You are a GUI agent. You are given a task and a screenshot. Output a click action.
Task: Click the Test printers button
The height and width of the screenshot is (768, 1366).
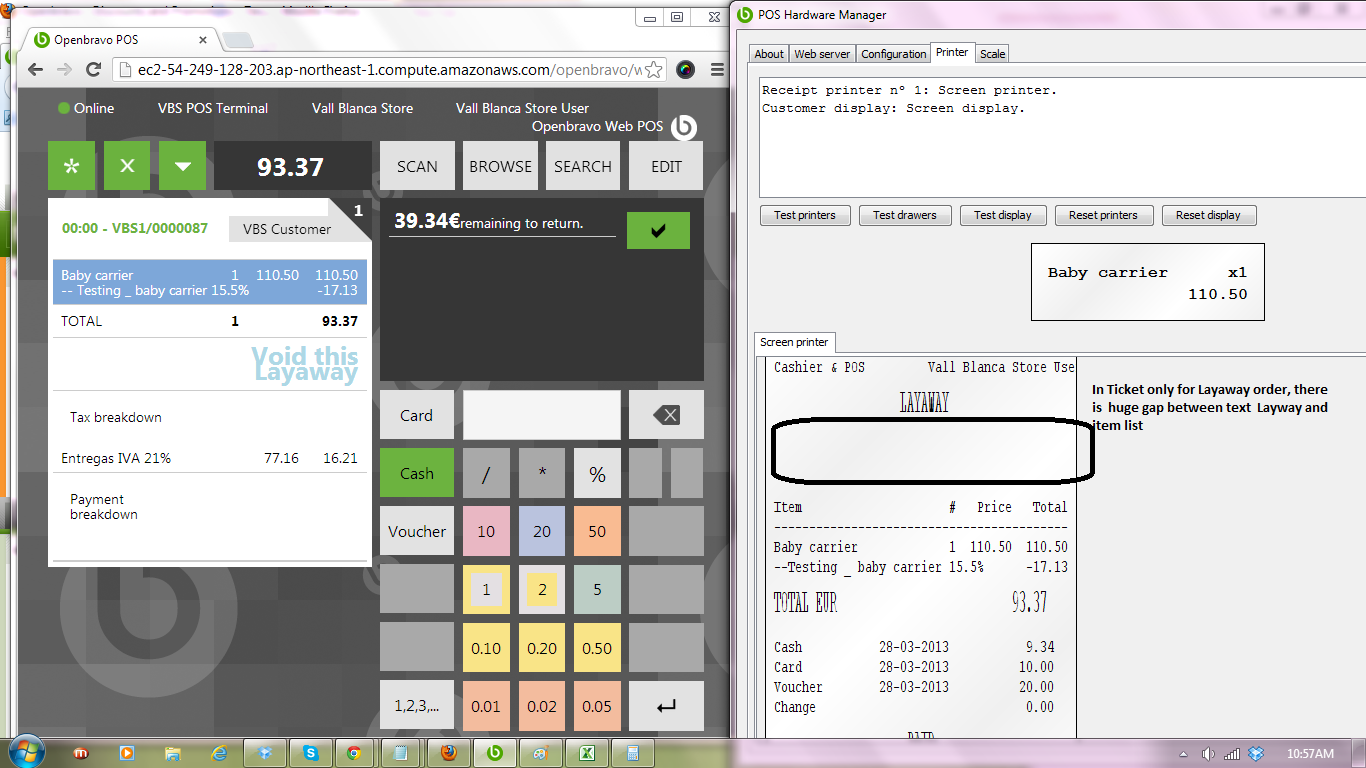point(805,215)
